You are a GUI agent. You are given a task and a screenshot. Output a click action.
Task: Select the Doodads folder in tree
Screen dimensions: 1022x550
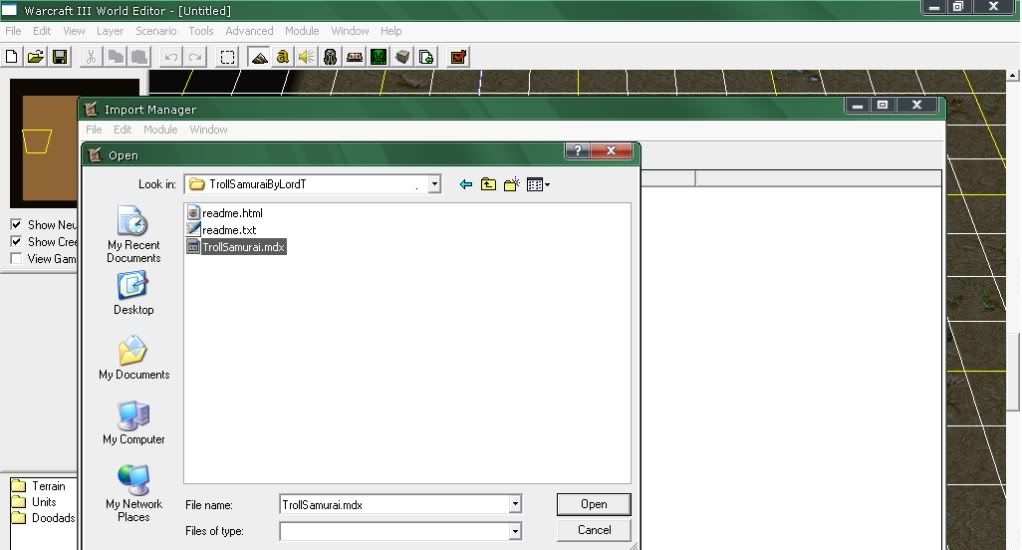(44, 518)
